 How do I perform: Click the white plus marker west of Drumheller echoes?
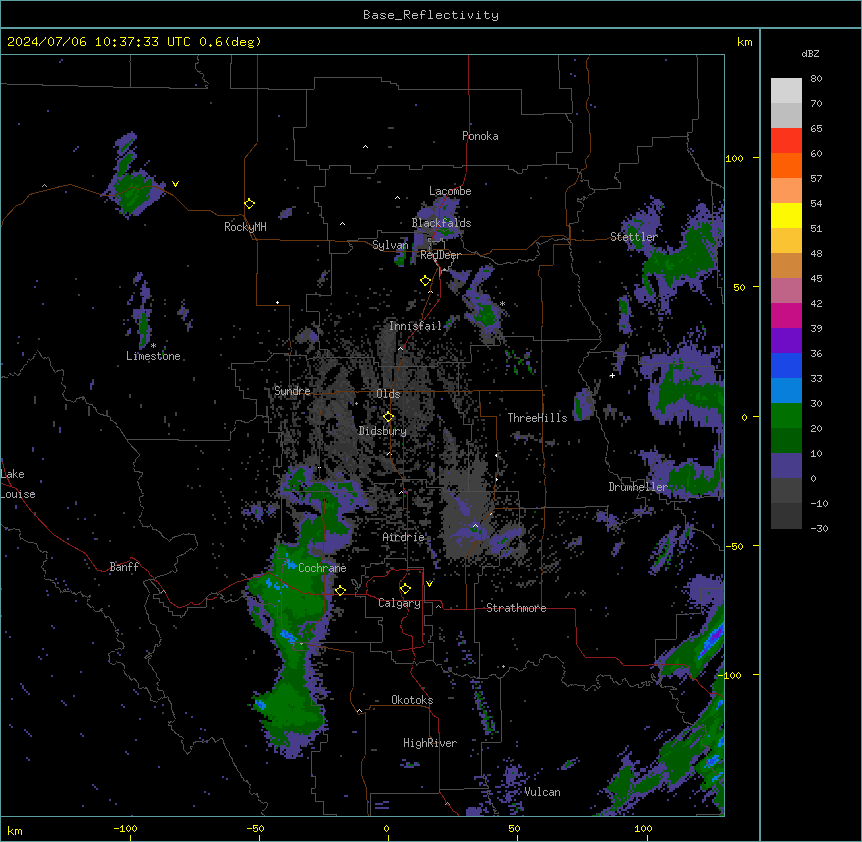[612, 375]
